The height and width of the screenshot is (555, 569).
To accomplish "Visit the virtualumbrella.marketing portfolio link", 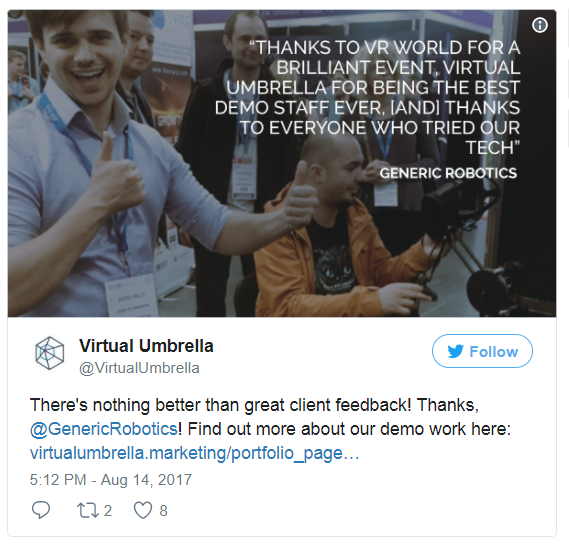I will point(195,453).
